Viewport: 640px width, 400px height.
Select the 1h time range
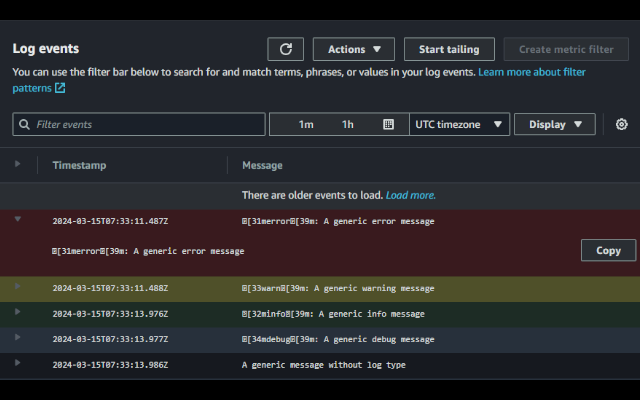[347, 124]
